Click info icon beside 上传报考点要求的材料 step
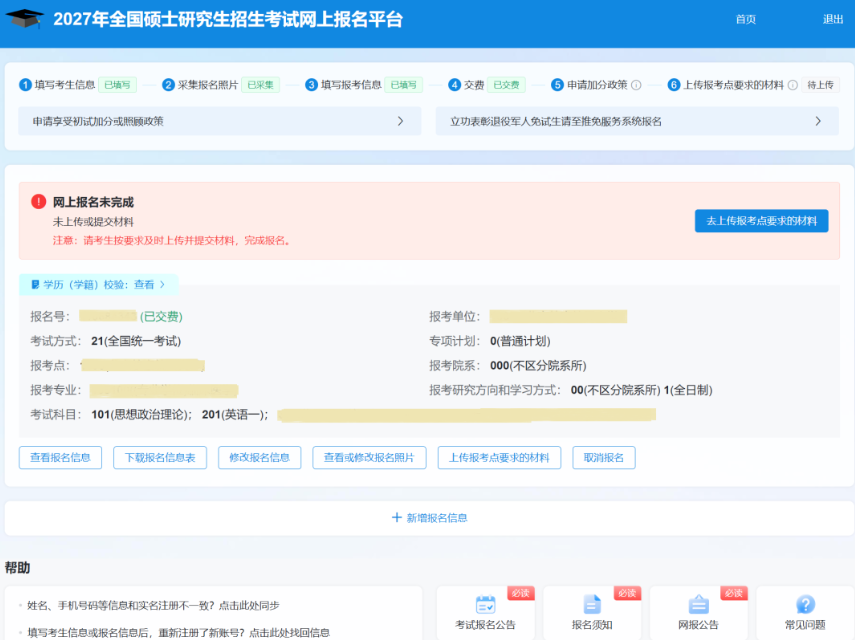This screenshot has height=640, width=855. (793, 85)
